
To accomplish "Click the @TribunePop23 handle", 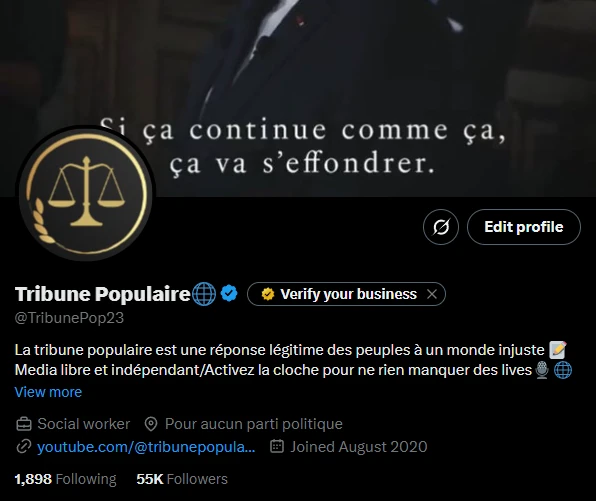I will (69, 318).
